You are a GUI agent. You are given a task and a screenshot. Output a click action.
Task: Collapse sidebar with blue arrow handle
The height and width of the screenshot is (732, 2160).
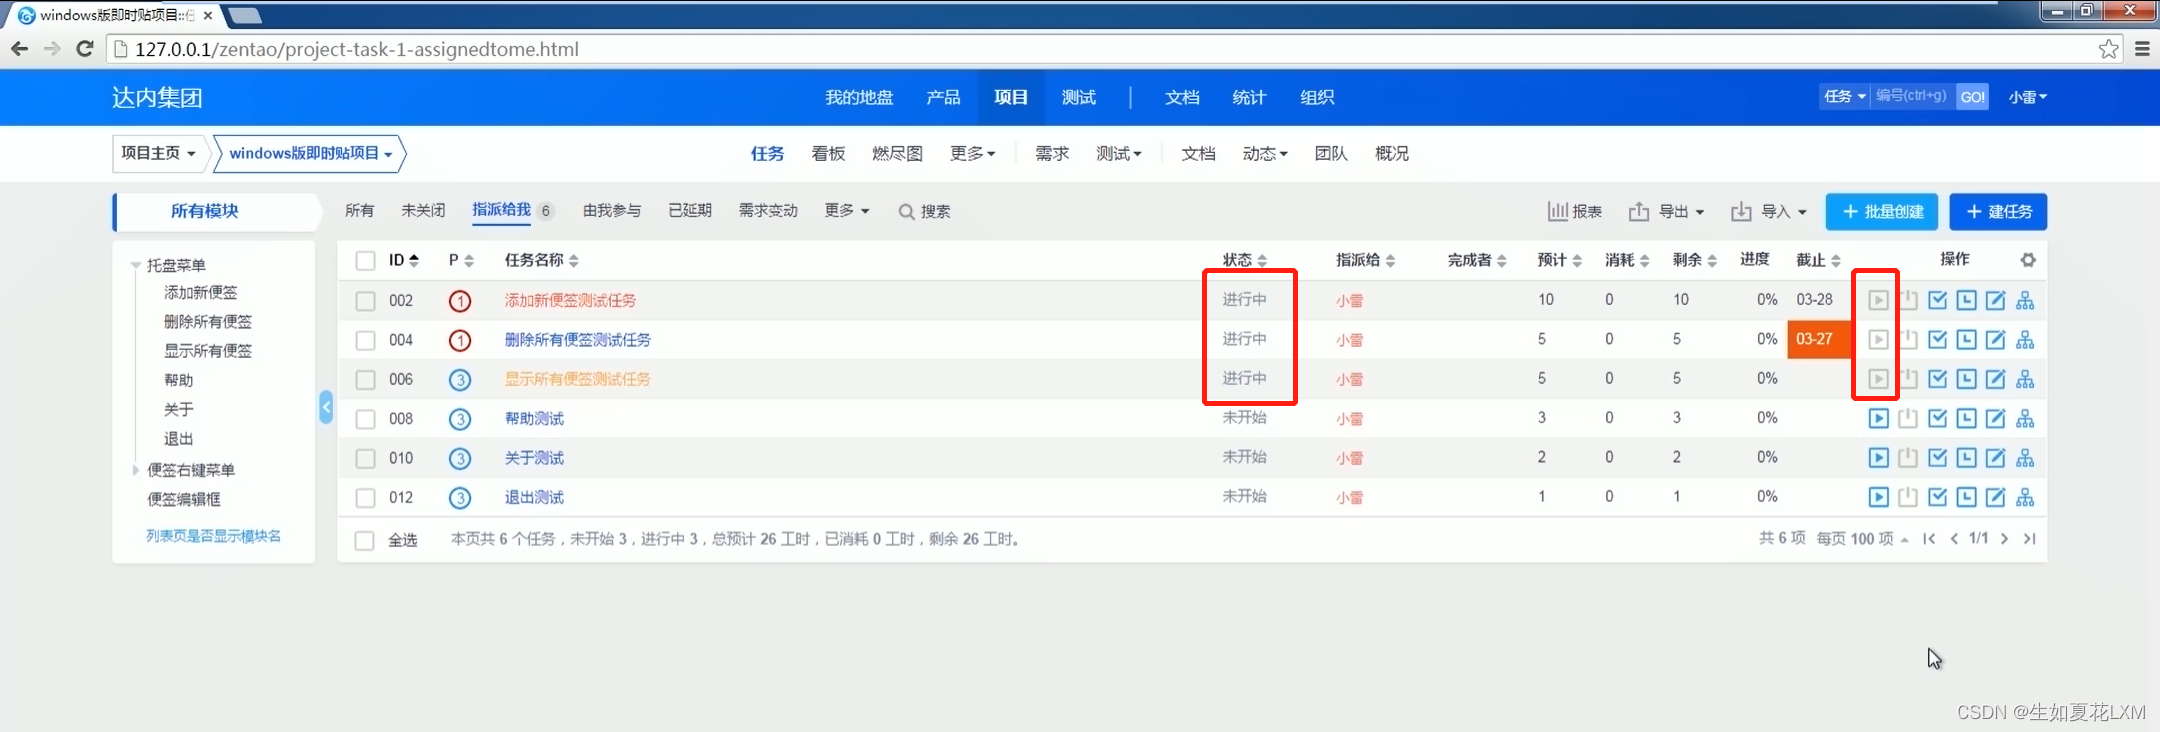[326, 407]
